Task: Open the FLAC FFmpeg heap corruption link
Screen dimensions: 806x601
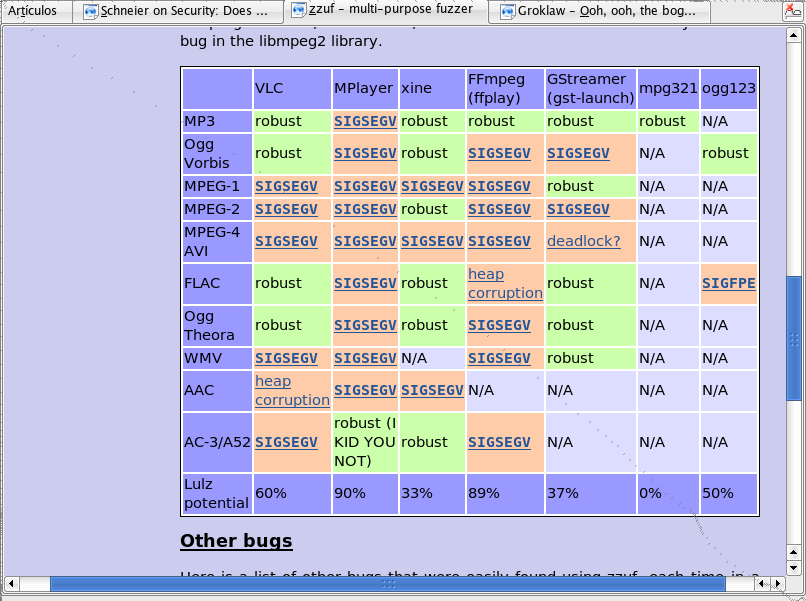Action: 505,283
